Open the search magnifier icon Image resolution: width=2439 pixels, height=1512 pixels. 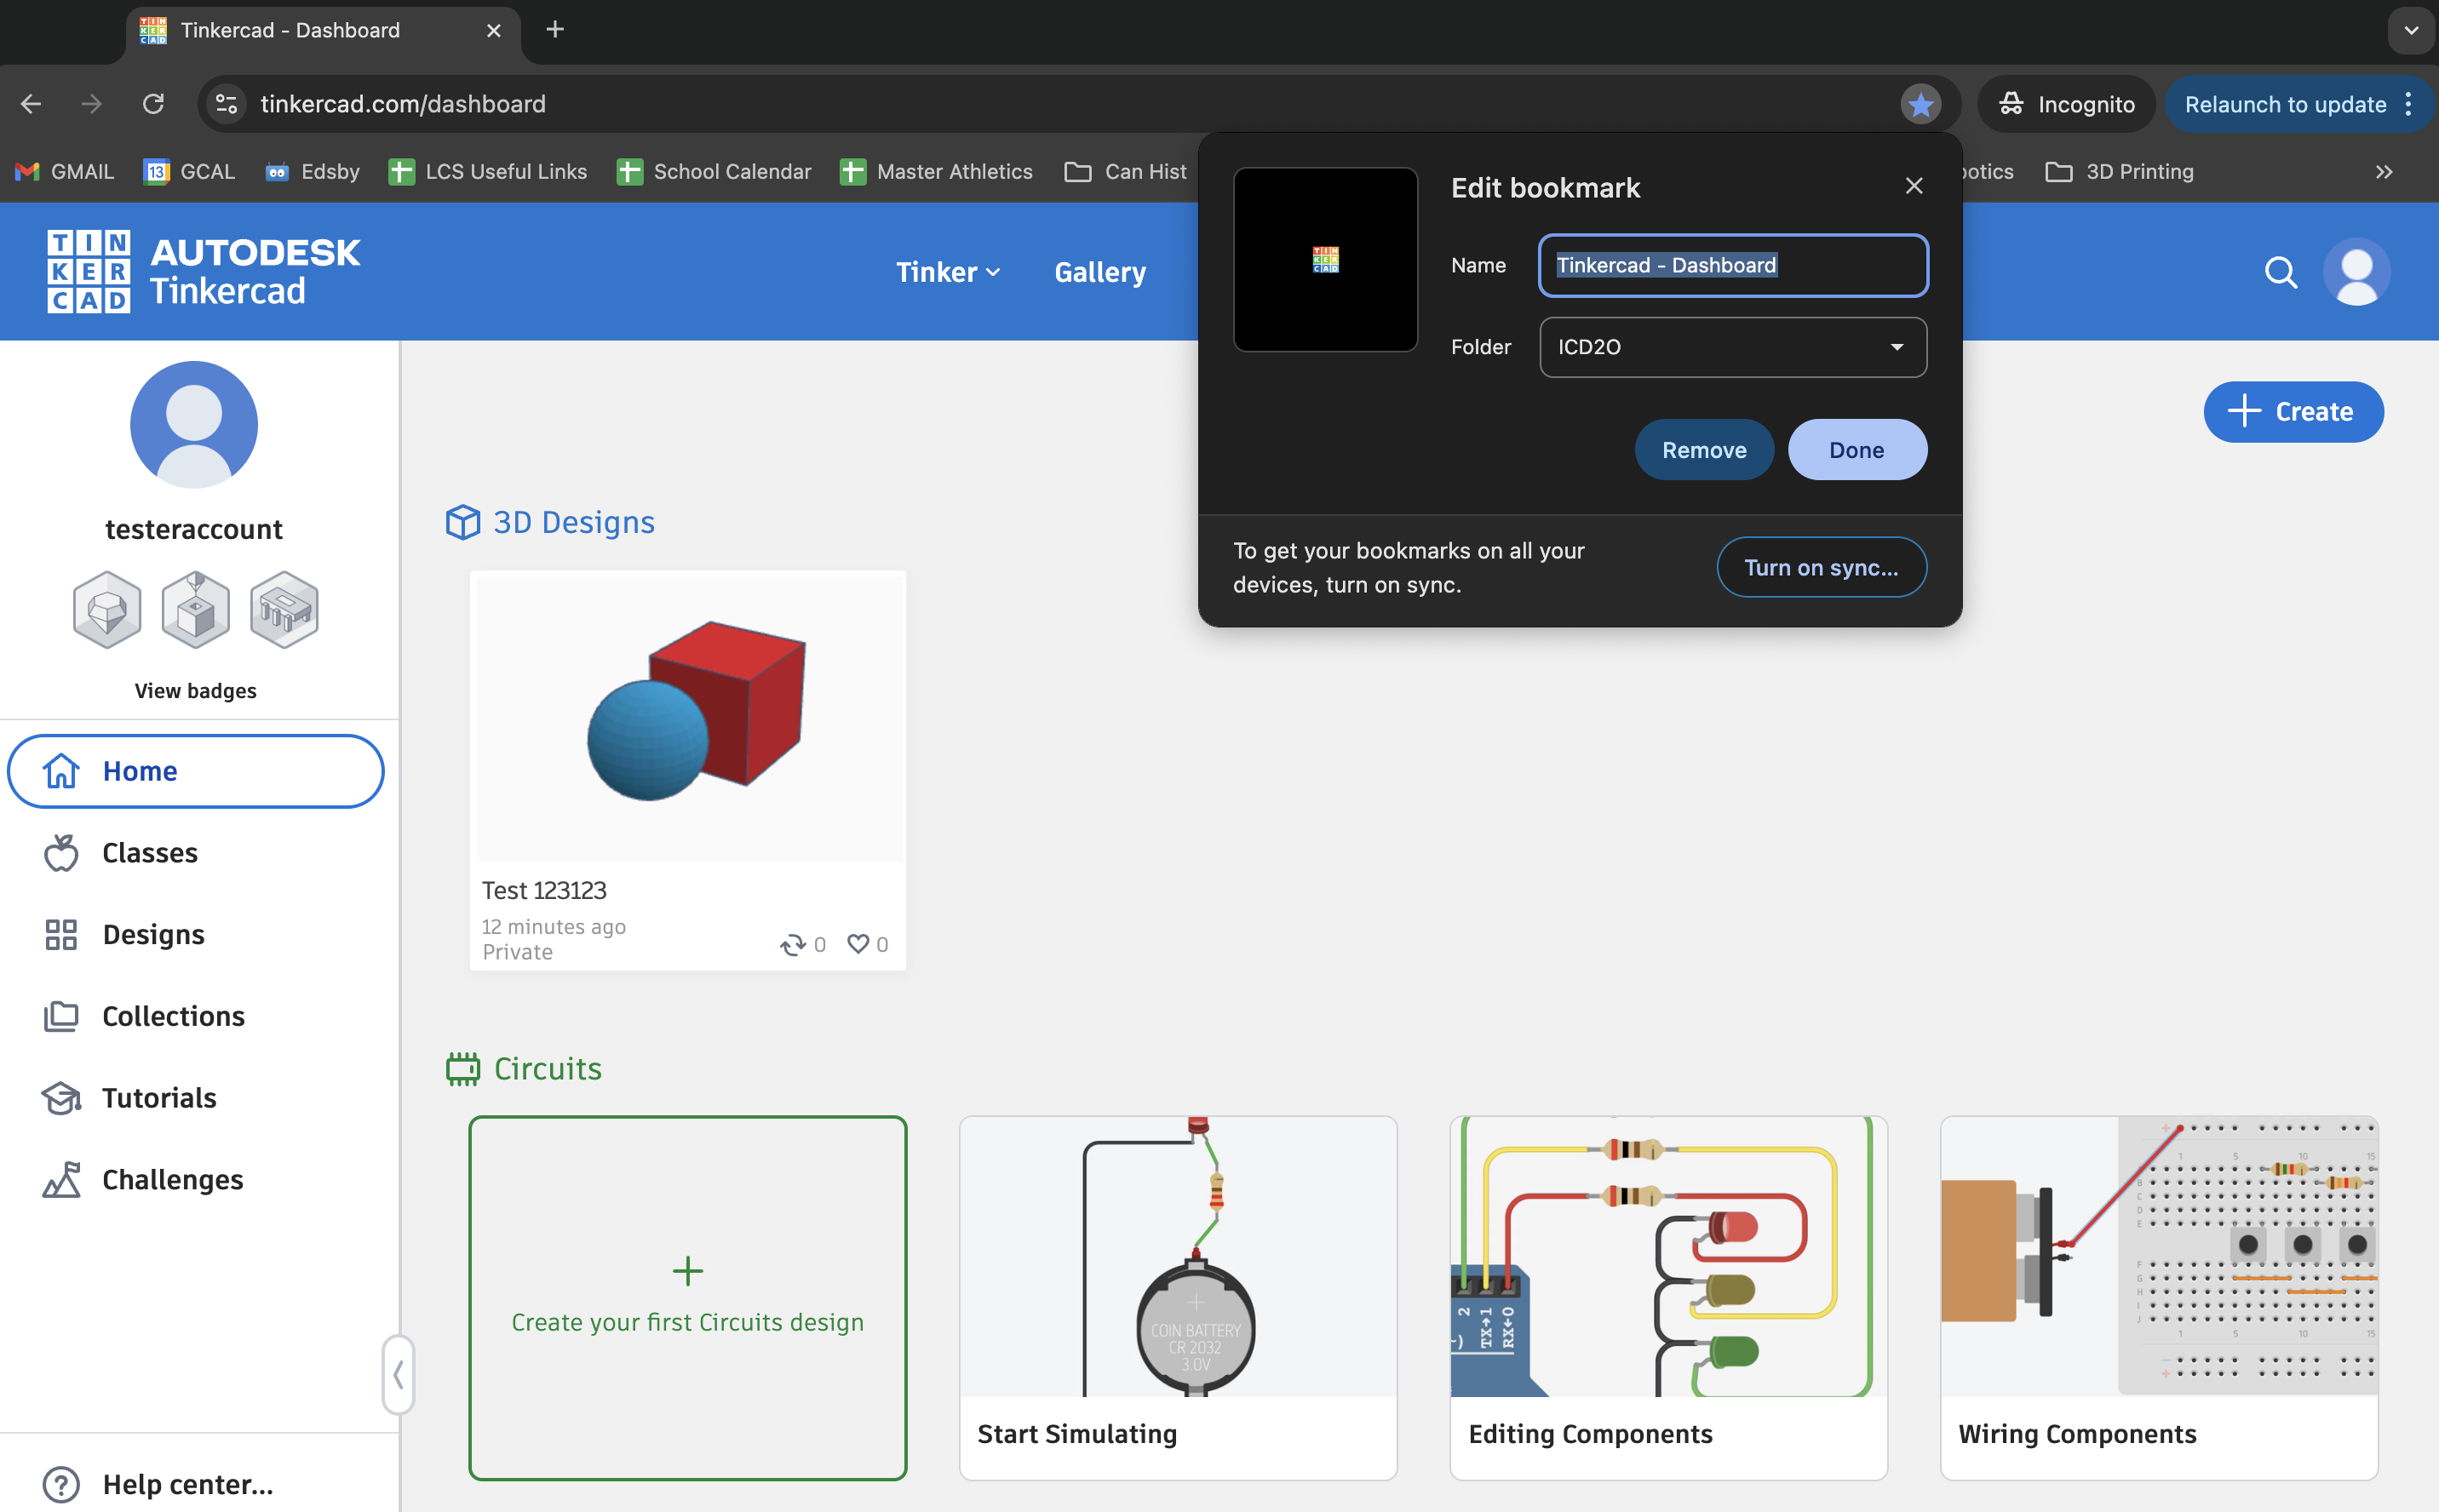pyautogui.click(x=2280, y=272)
